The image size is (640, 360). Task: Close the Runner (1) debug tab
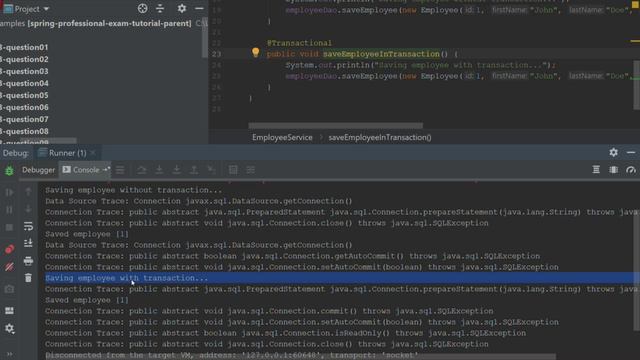[93, 153]
